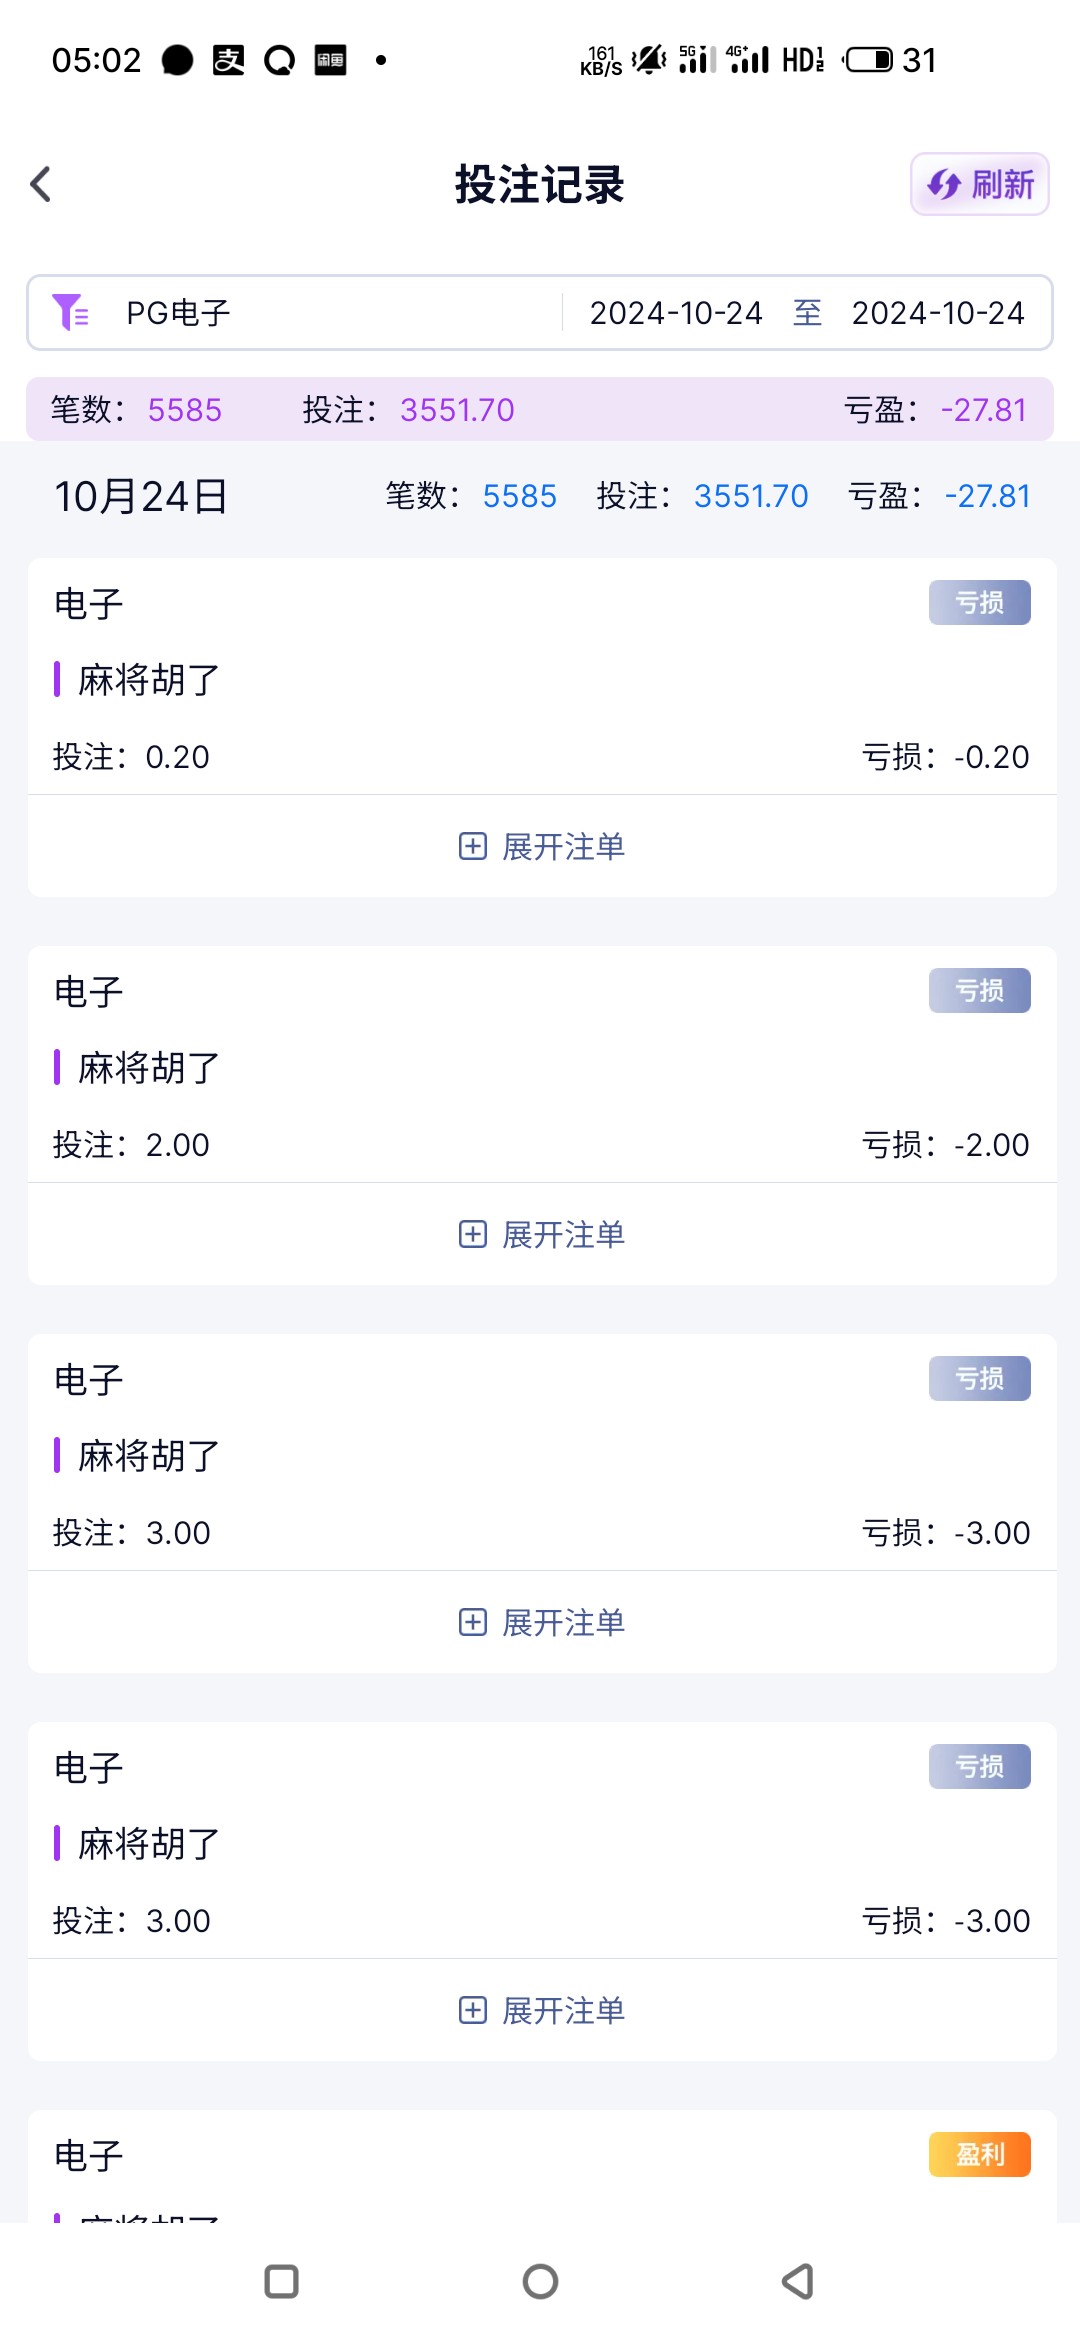Tap plus icon on 0.20 bet card

(473, 847)
